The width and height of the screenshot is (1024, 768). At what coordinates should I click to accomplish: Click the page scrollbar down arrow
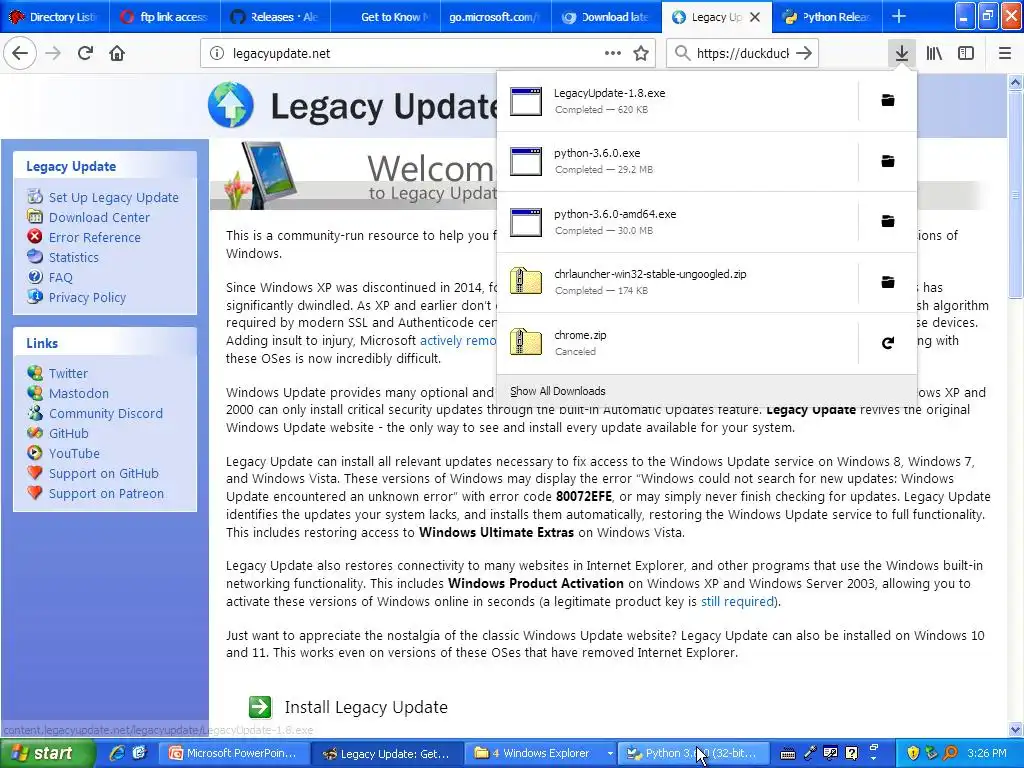pyautogui.click(x=1015, y=729)
